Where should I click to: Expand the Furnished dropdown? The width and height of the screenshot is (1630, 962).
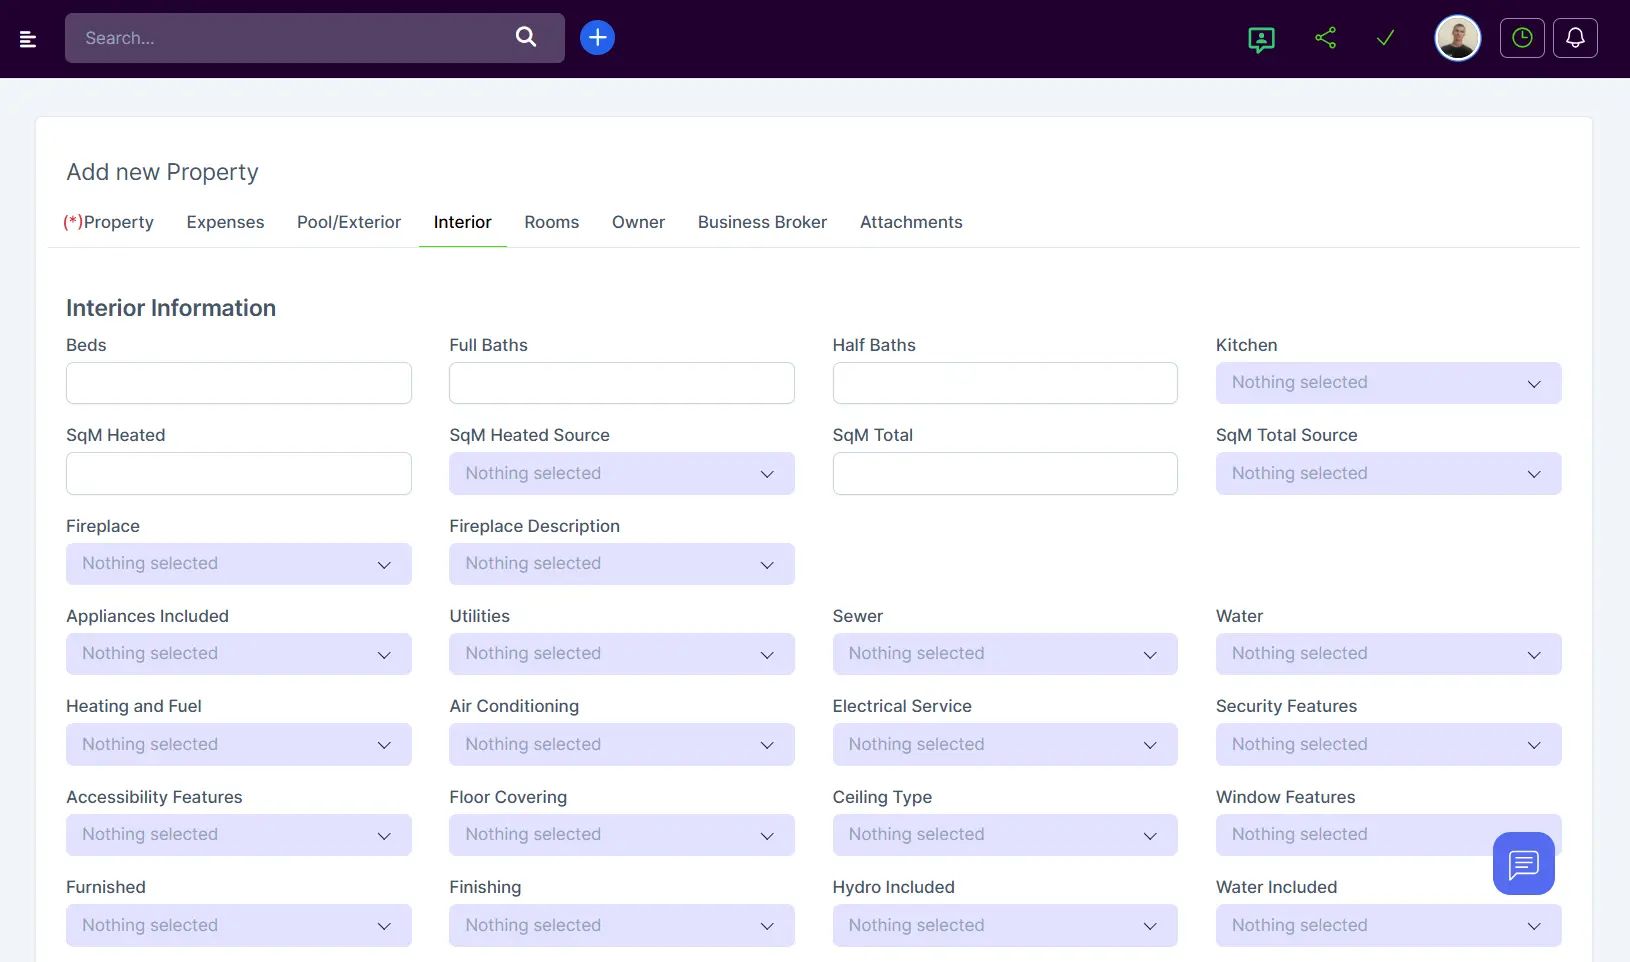[x=238, y=926]
